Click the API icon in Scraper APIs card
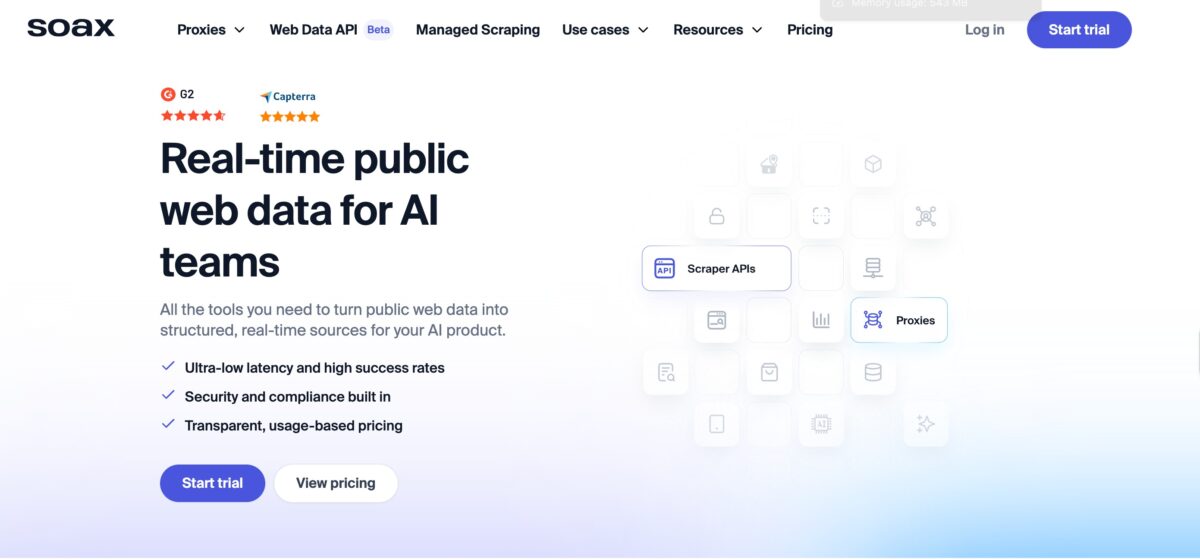The width and height of the screenshot is (1200, 559). pos(665,268)
